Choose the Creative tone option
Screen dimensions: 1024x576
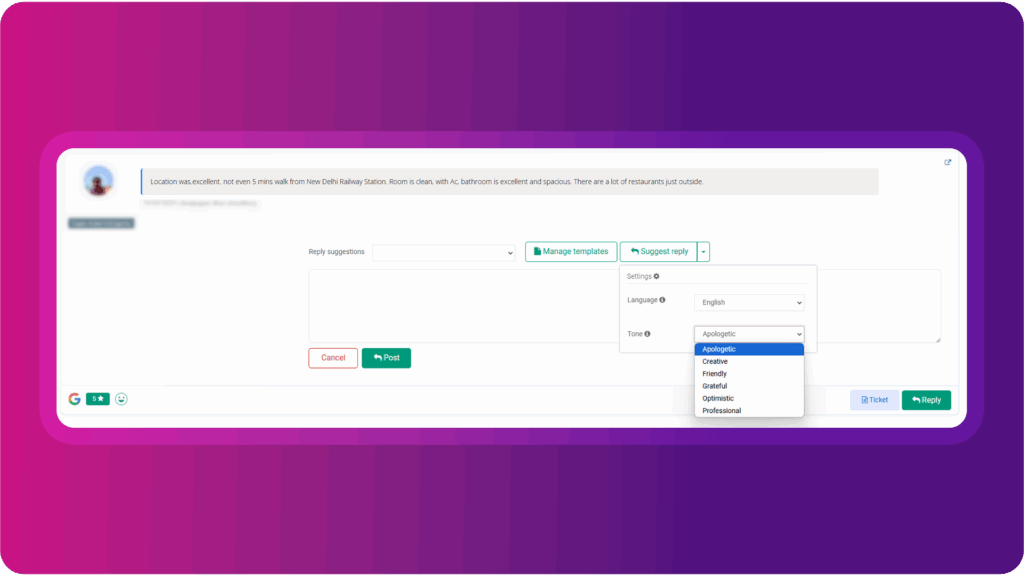pyautogui.click(x=749, y=361)
